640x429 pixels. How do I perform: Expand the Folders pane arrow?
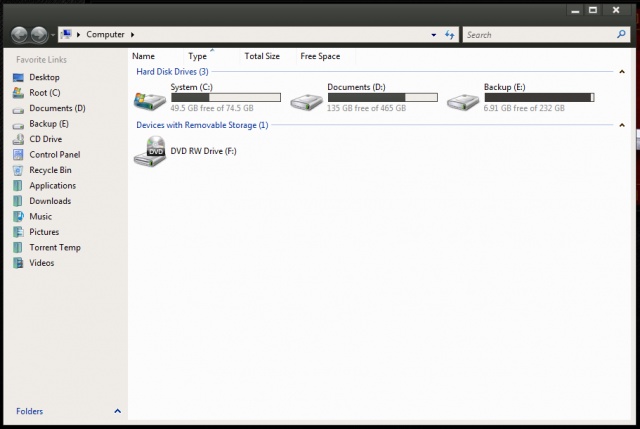point(118,411)
